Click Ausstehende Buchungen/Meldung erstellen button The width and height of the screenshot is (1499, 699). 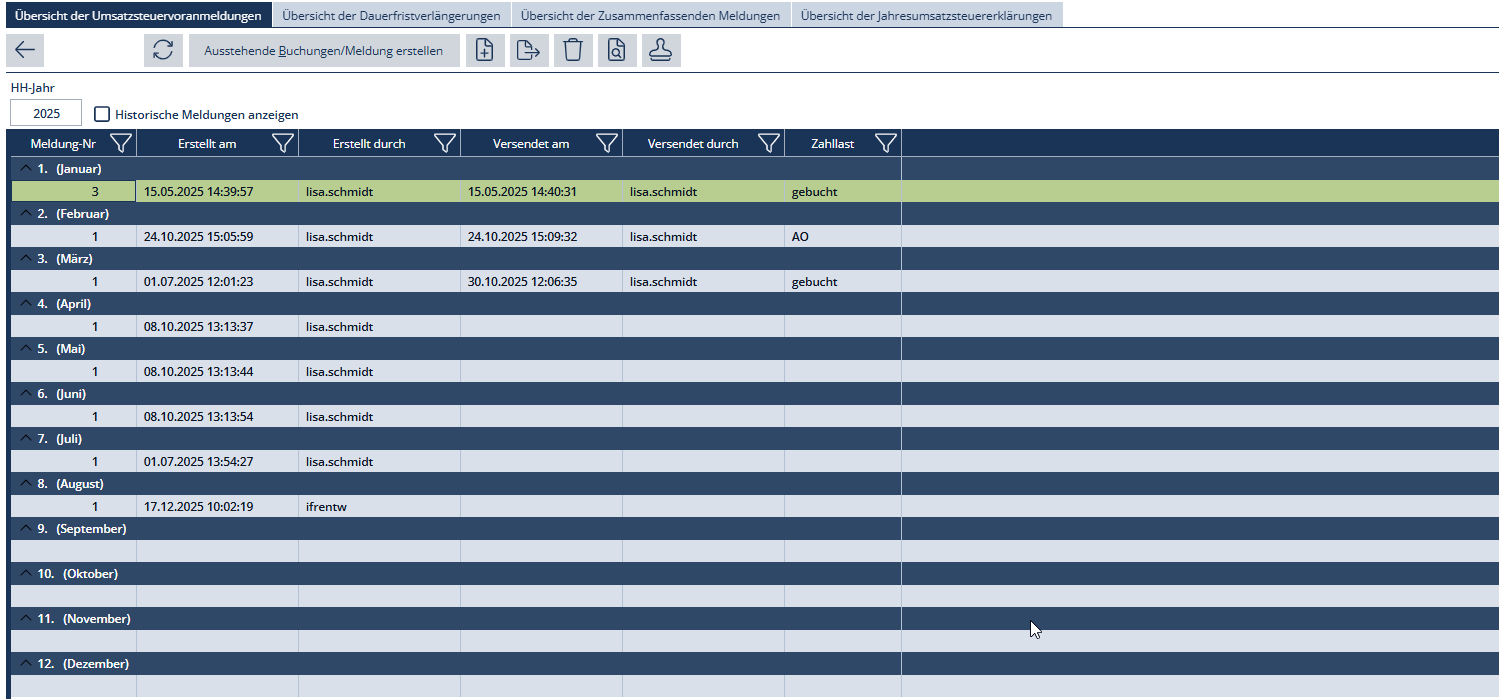[323, 51]
